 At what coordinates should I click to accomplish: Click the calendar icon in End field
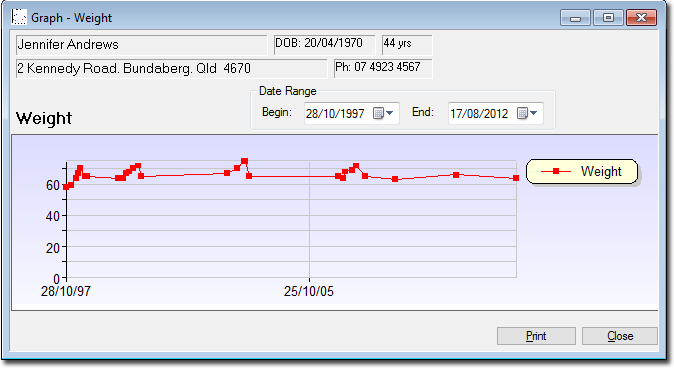point(522,113)
